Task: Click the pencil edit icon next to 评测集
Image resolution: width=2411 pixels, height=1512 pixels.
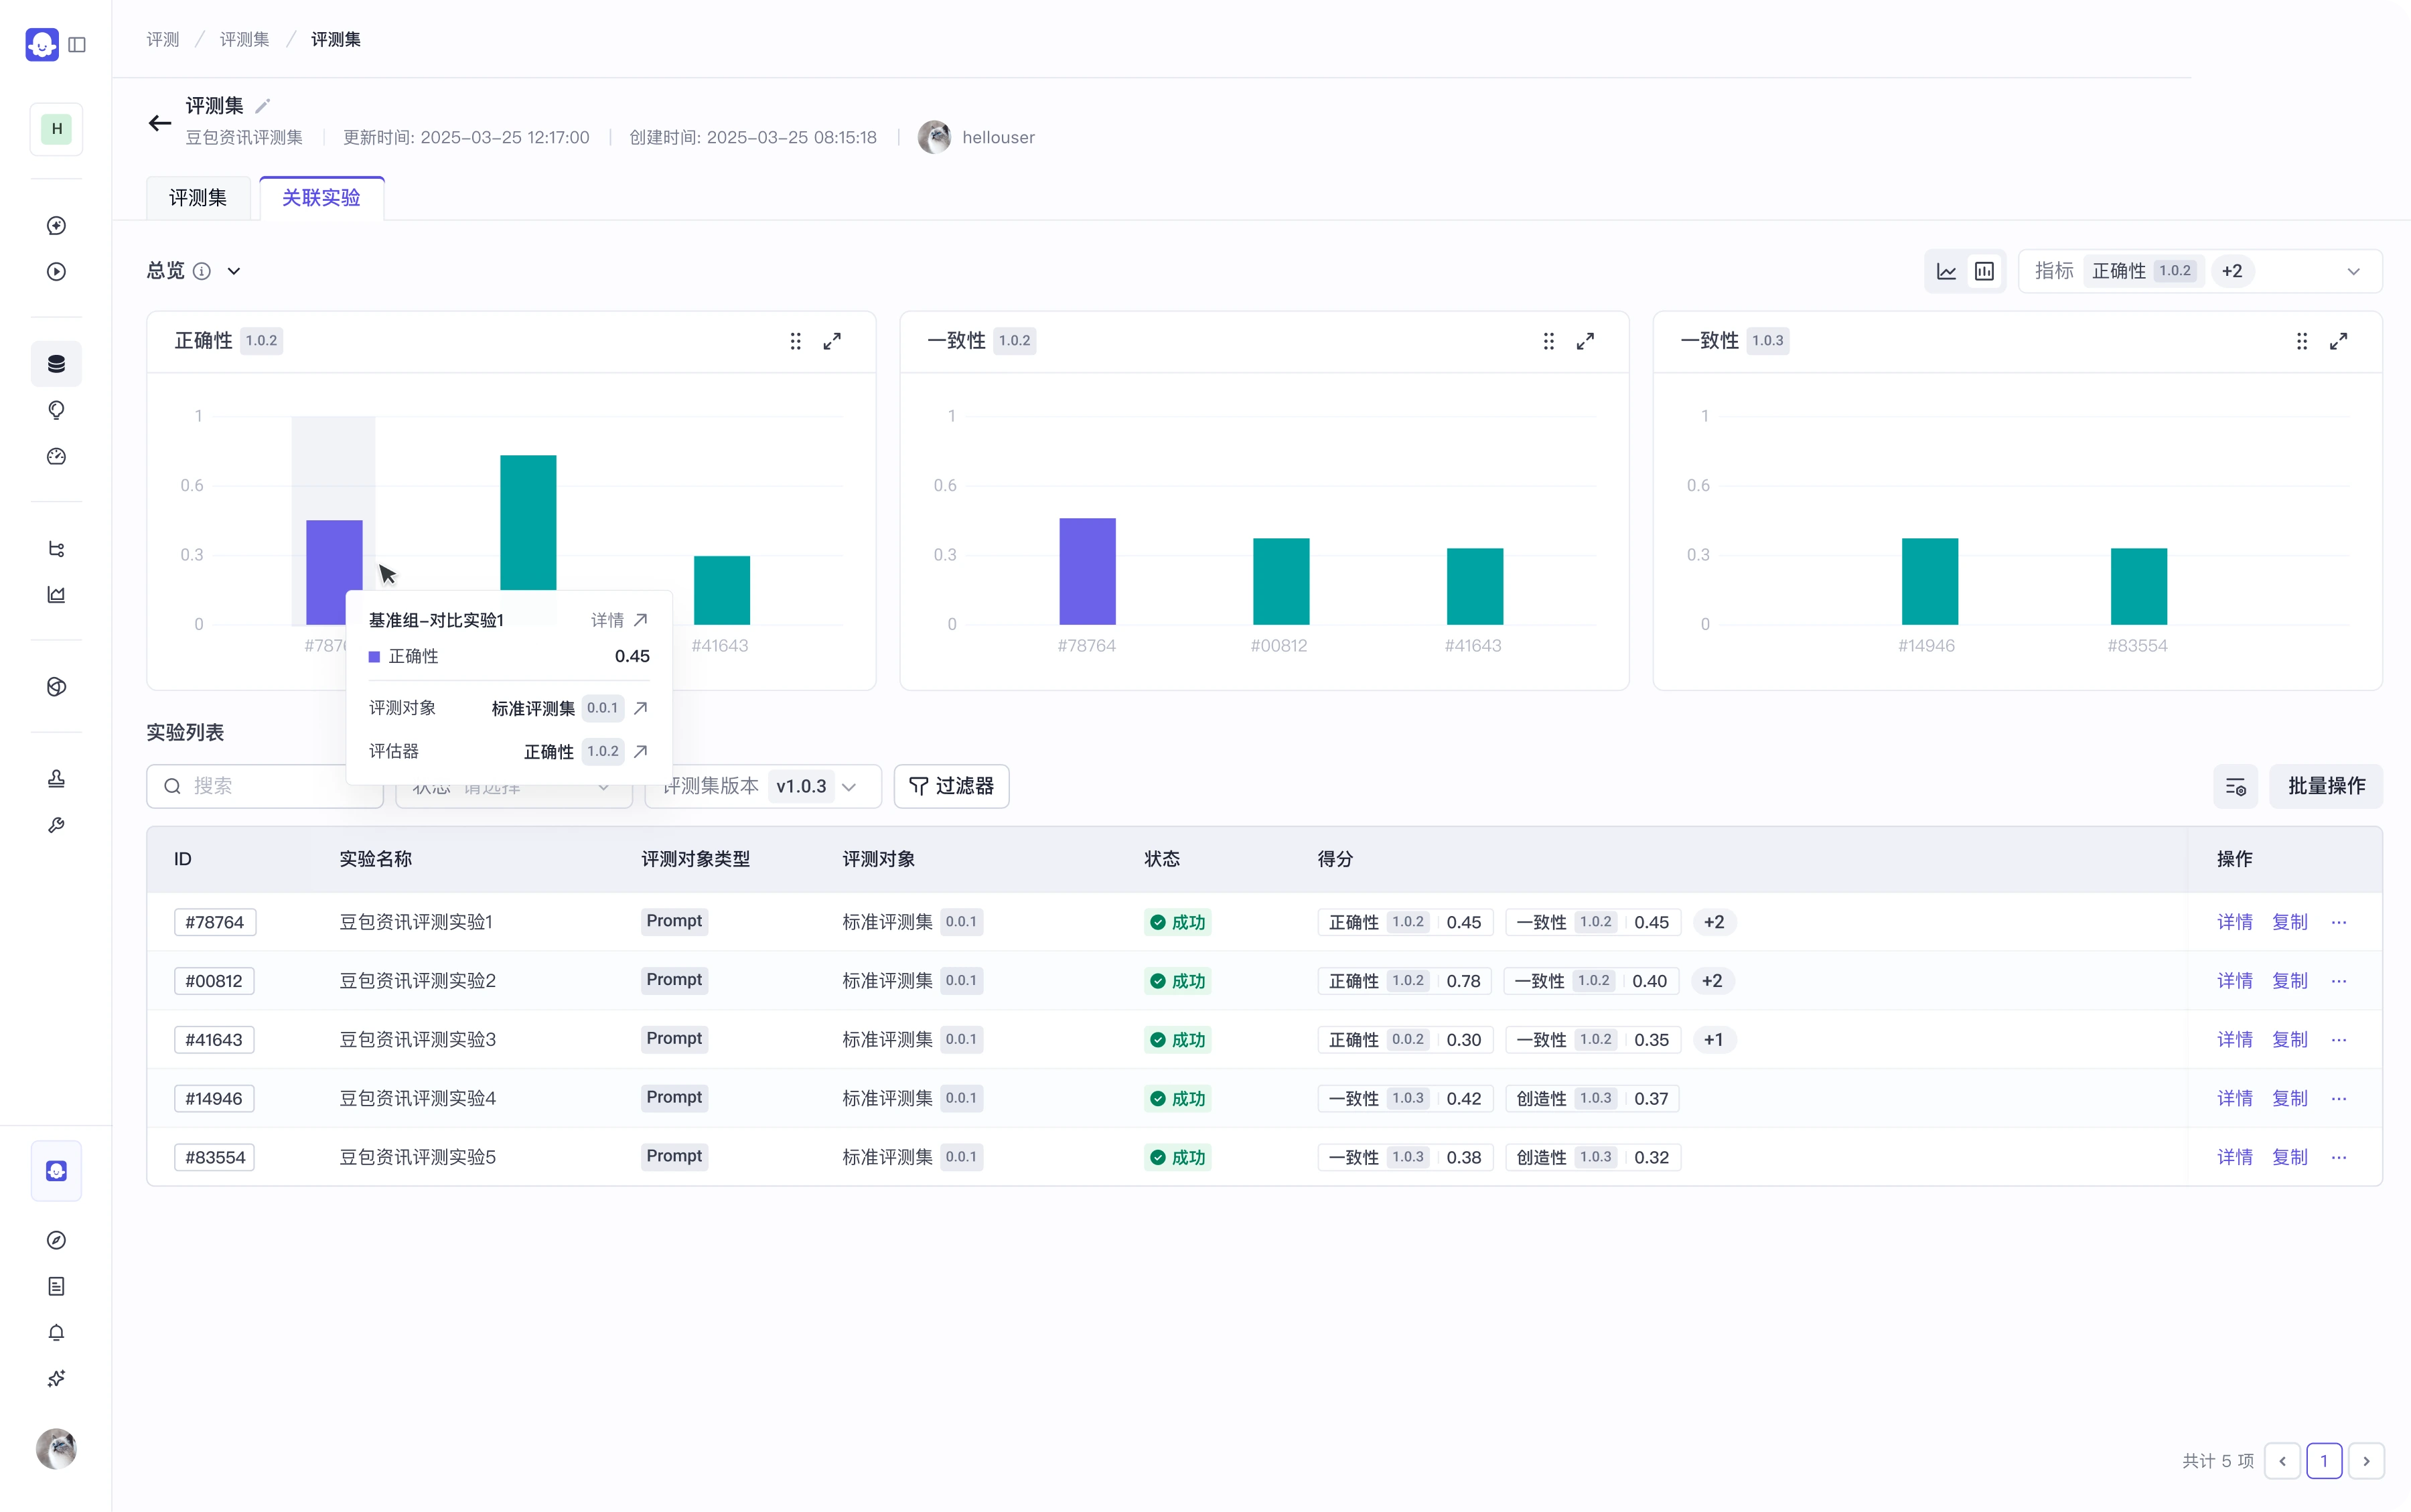Action: tap(263, 106)
